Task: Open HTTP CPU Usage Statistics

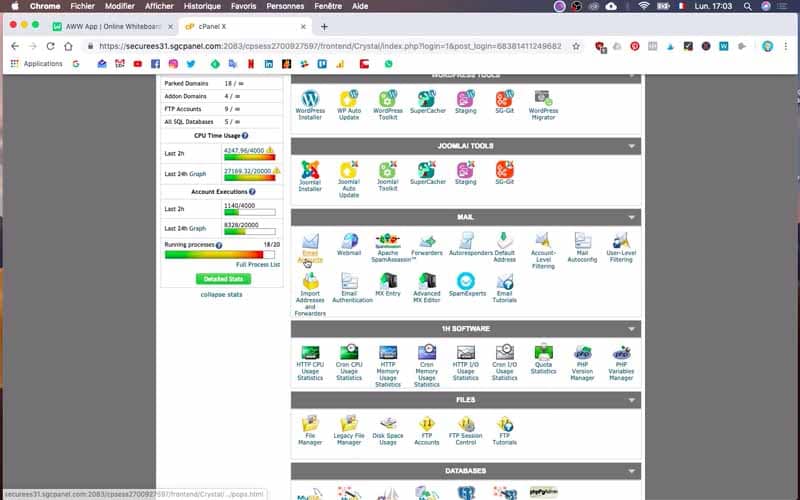Action: (x=310, y=363)
